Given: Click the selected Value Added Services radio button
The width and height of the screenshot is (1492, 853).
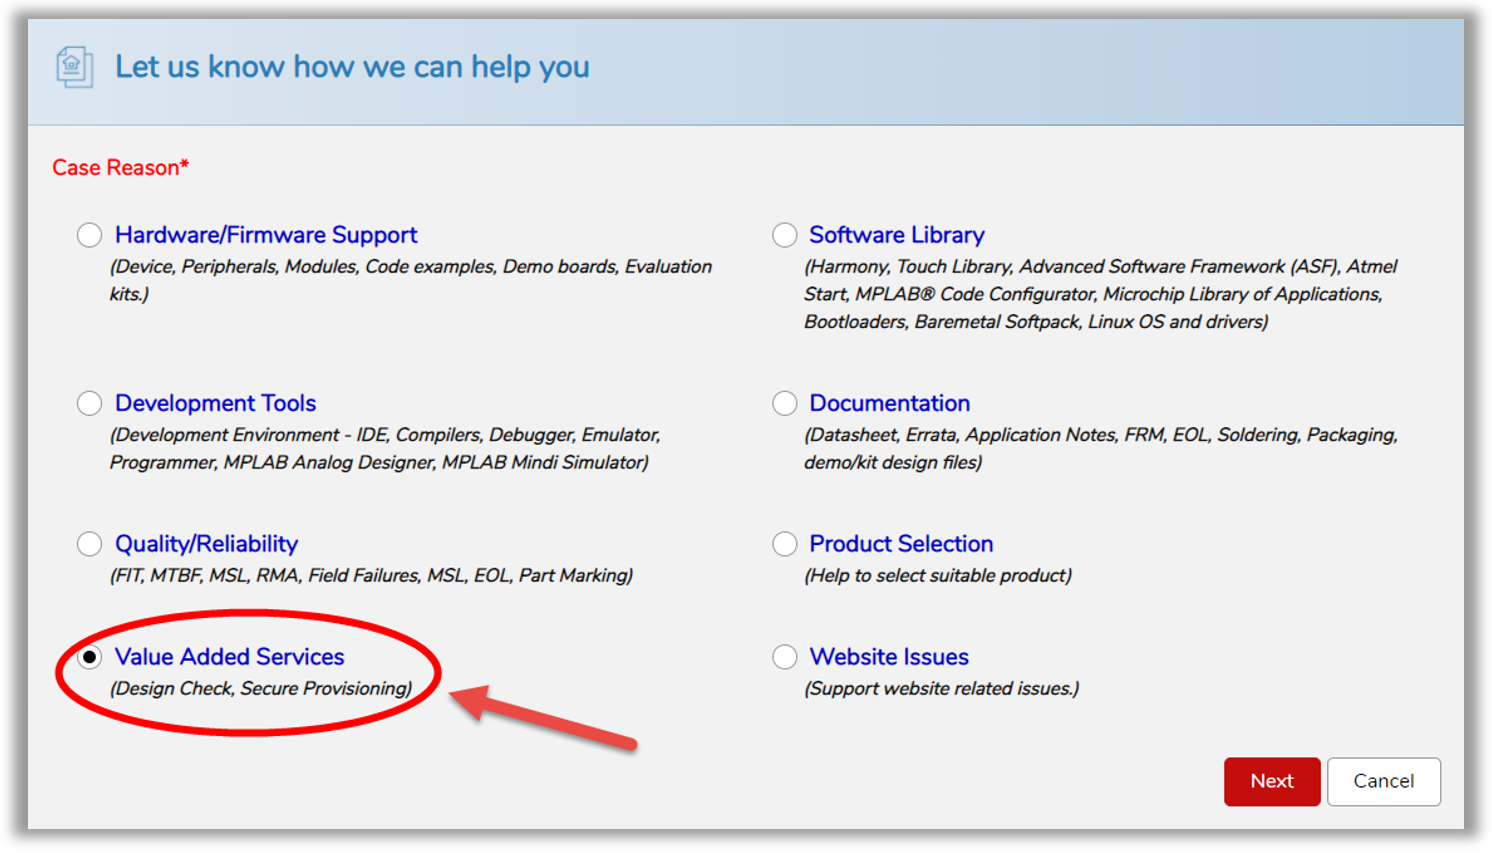Looking at the screenshot, I should [x=90, y=657].
